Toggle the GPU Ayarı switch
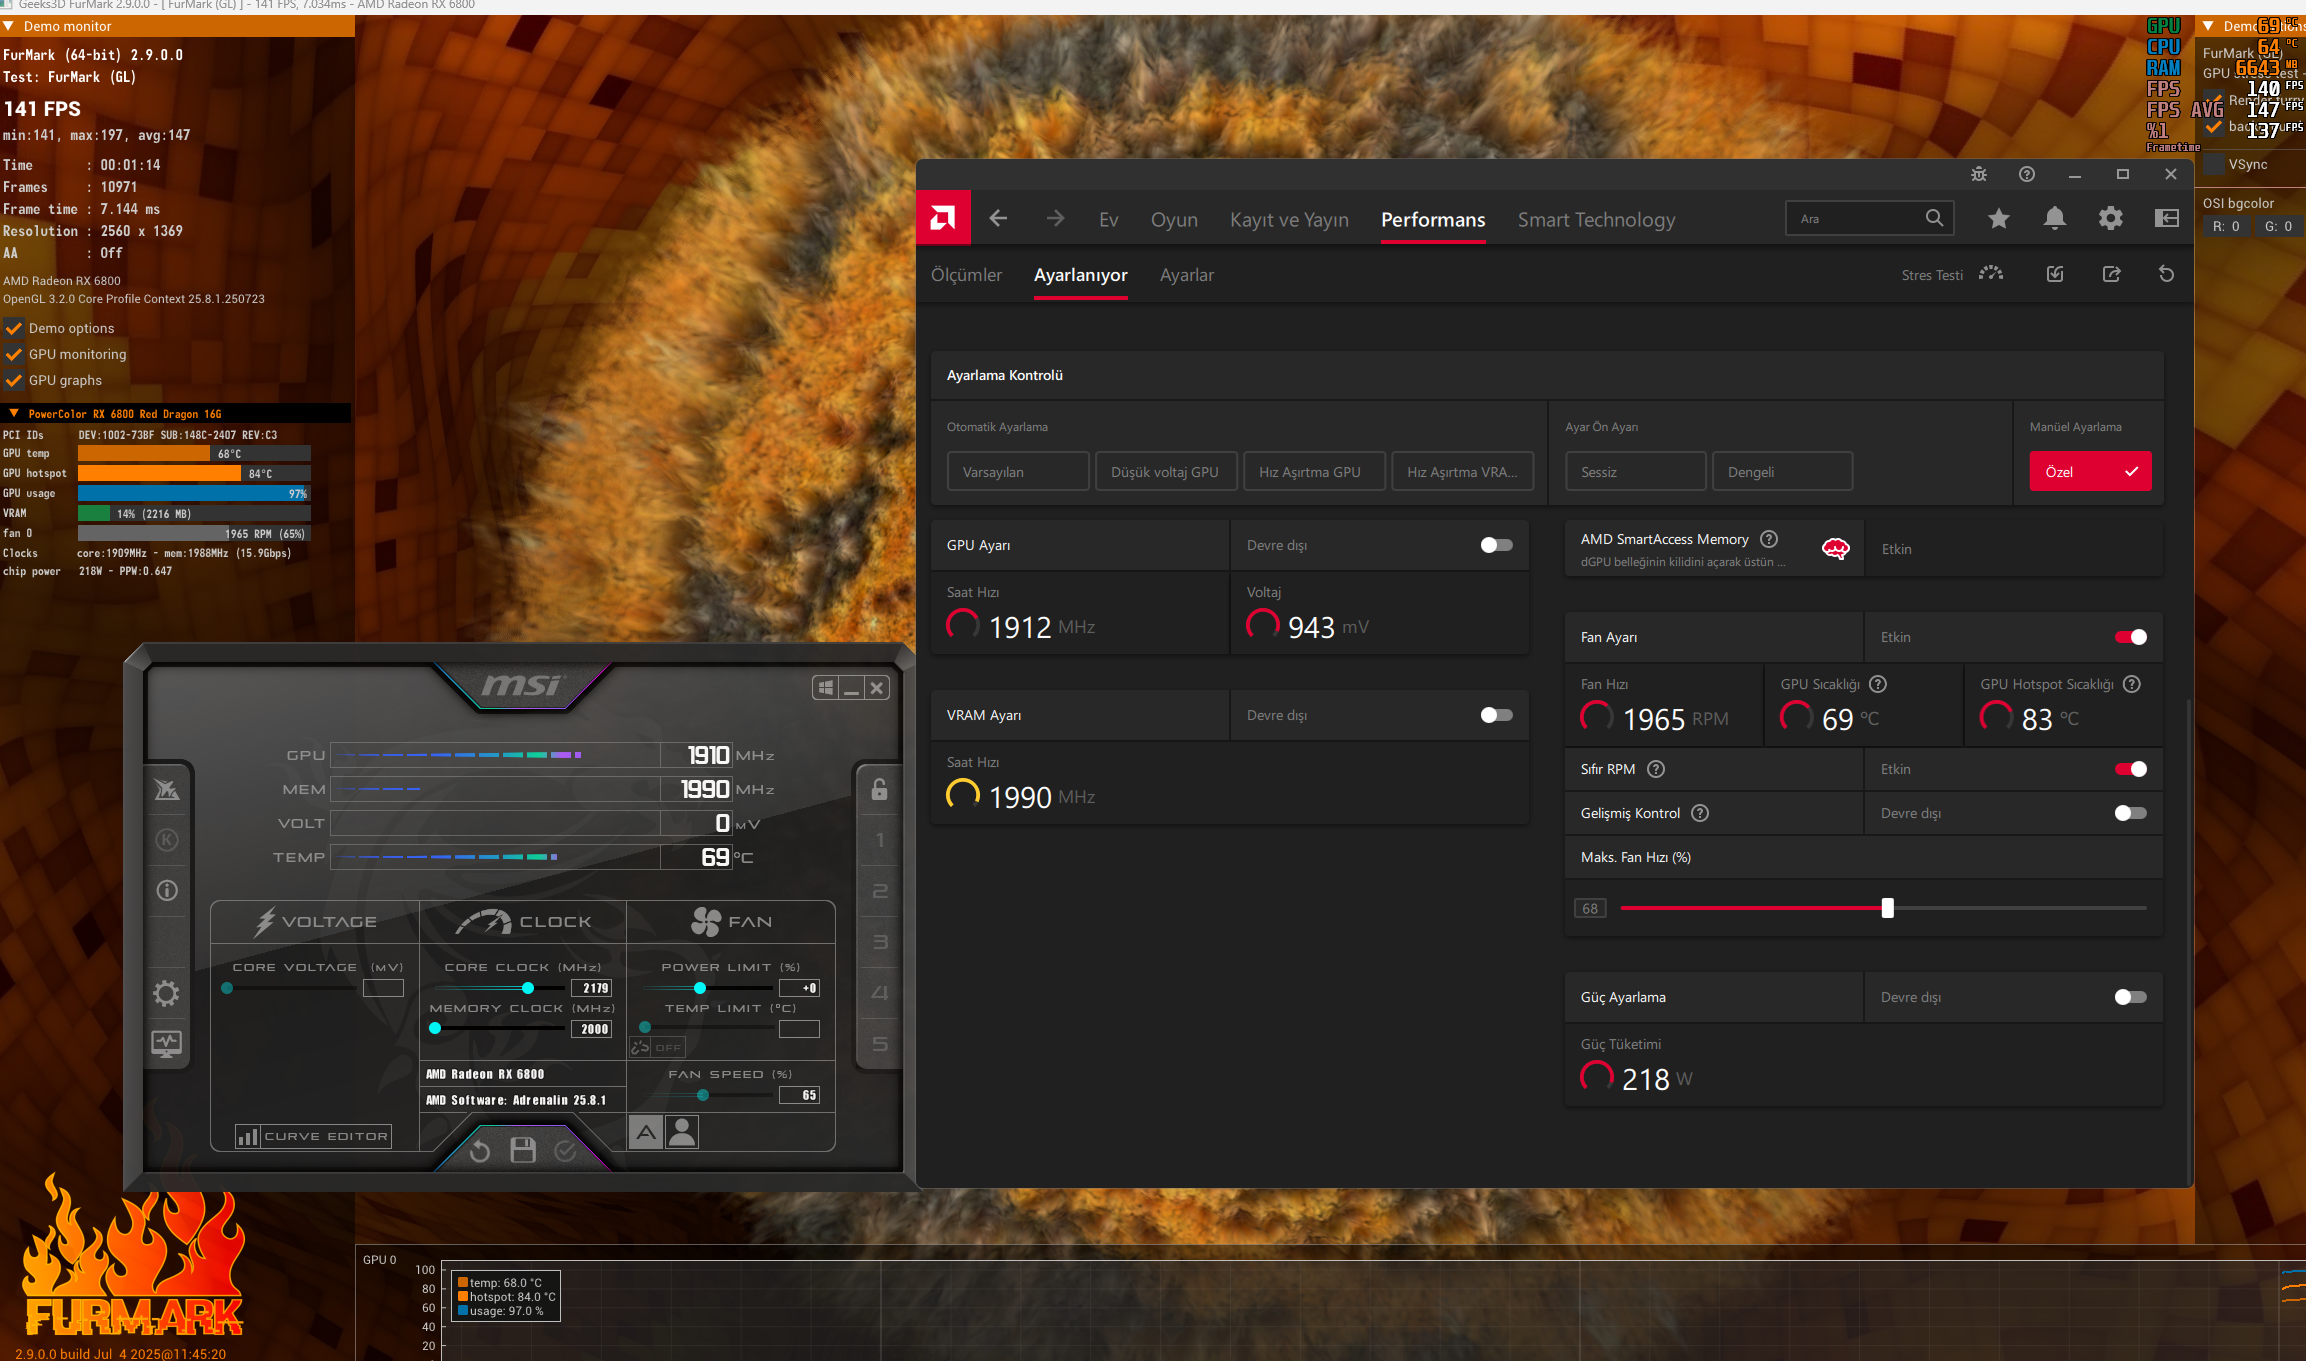Image resolution: width=2306 pixels, height=1361 pixels. [x=1496, y=545]
